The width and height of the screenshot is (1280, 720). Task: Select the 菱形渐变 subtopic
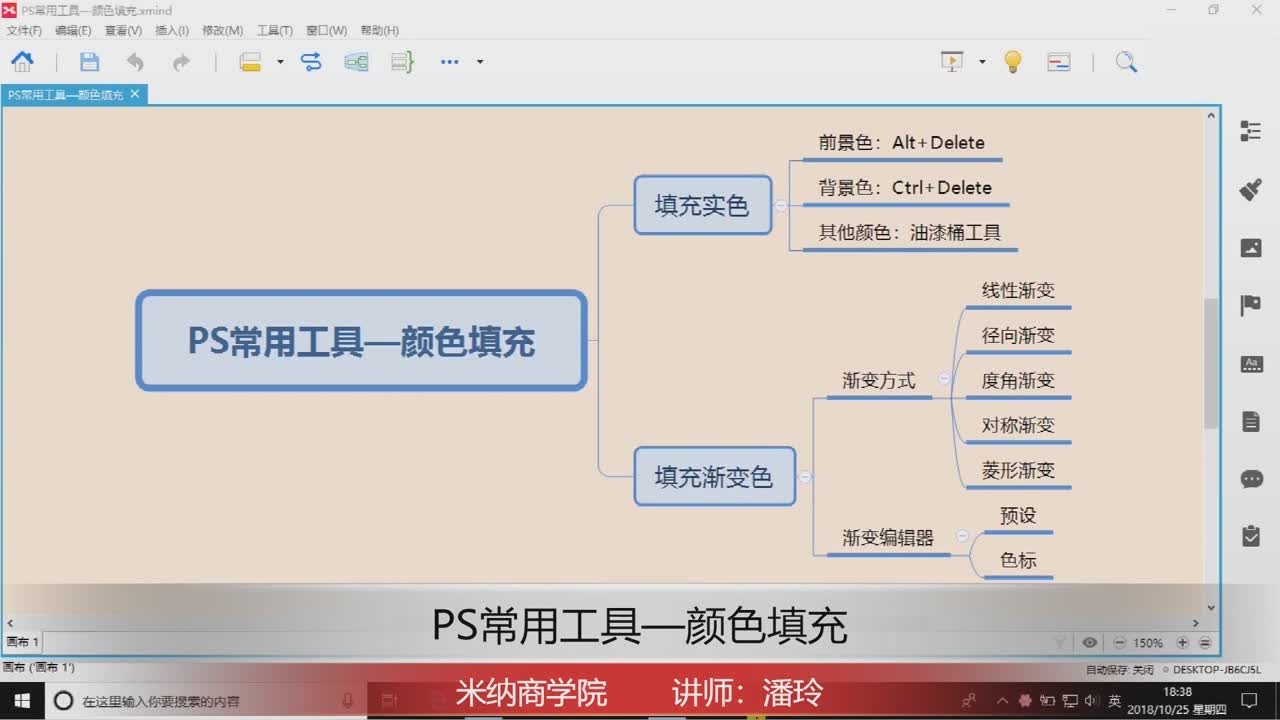(1018, 471)
